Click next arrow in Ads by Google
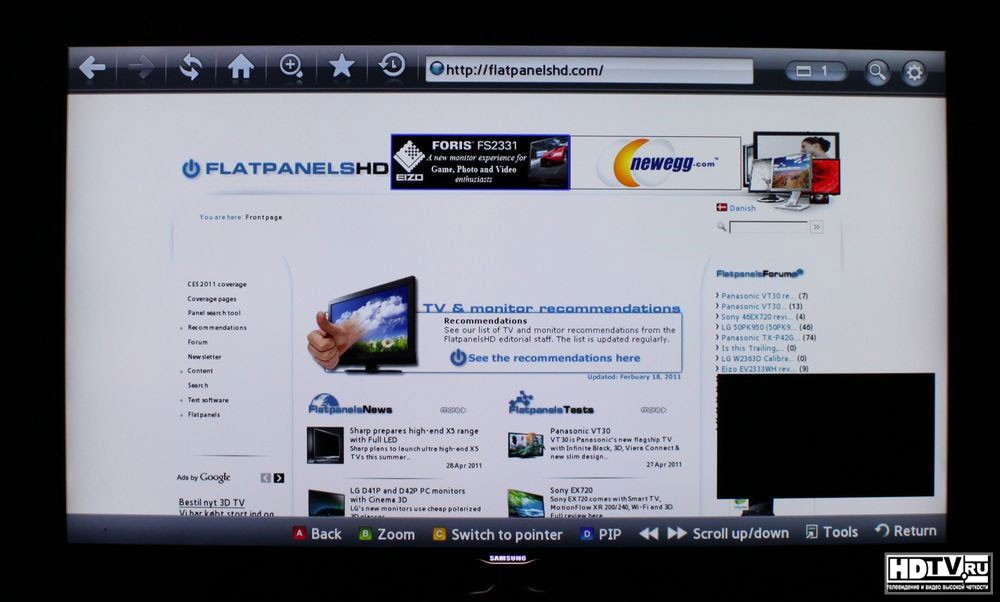 tap(279, 478)
